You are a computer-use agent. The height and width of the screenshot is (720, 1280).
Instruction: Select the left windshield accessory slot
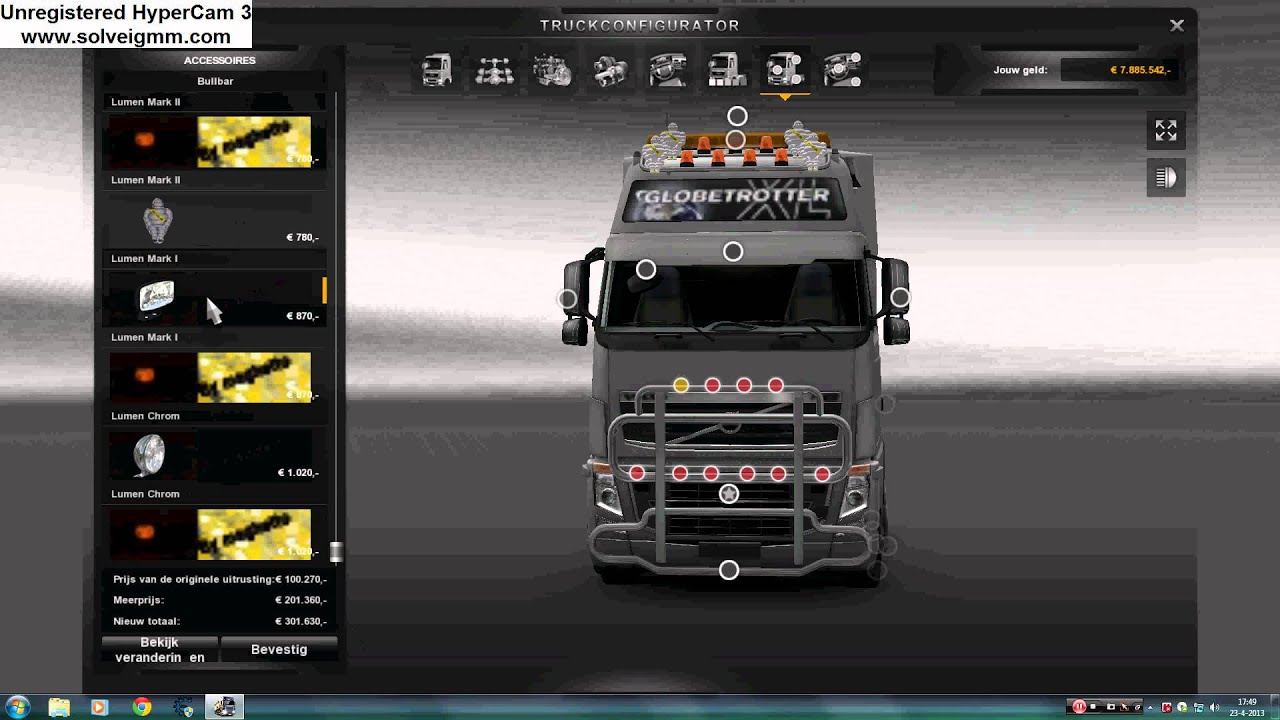(646, 270)
